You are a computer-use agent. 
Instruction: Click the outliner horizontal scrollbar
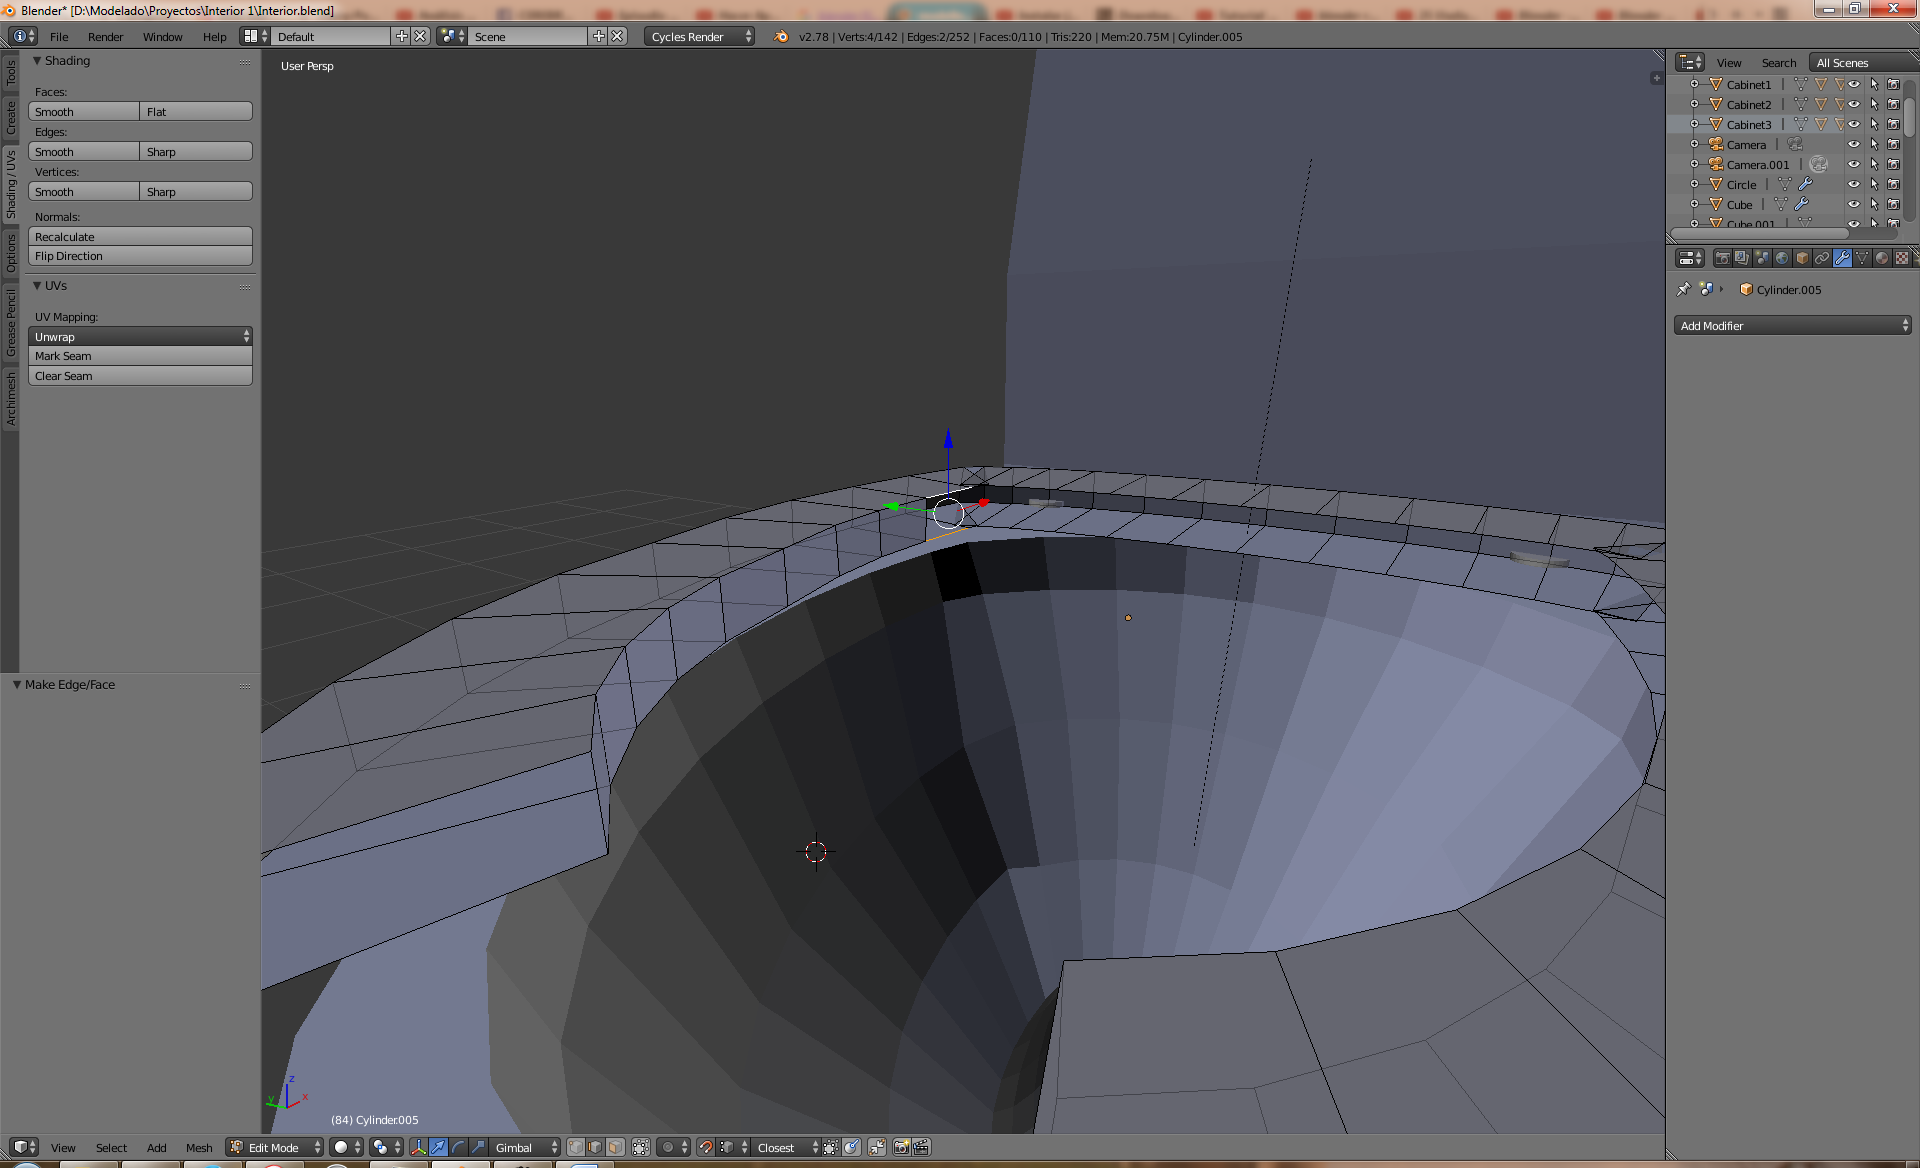click(x=1759, y=234)
